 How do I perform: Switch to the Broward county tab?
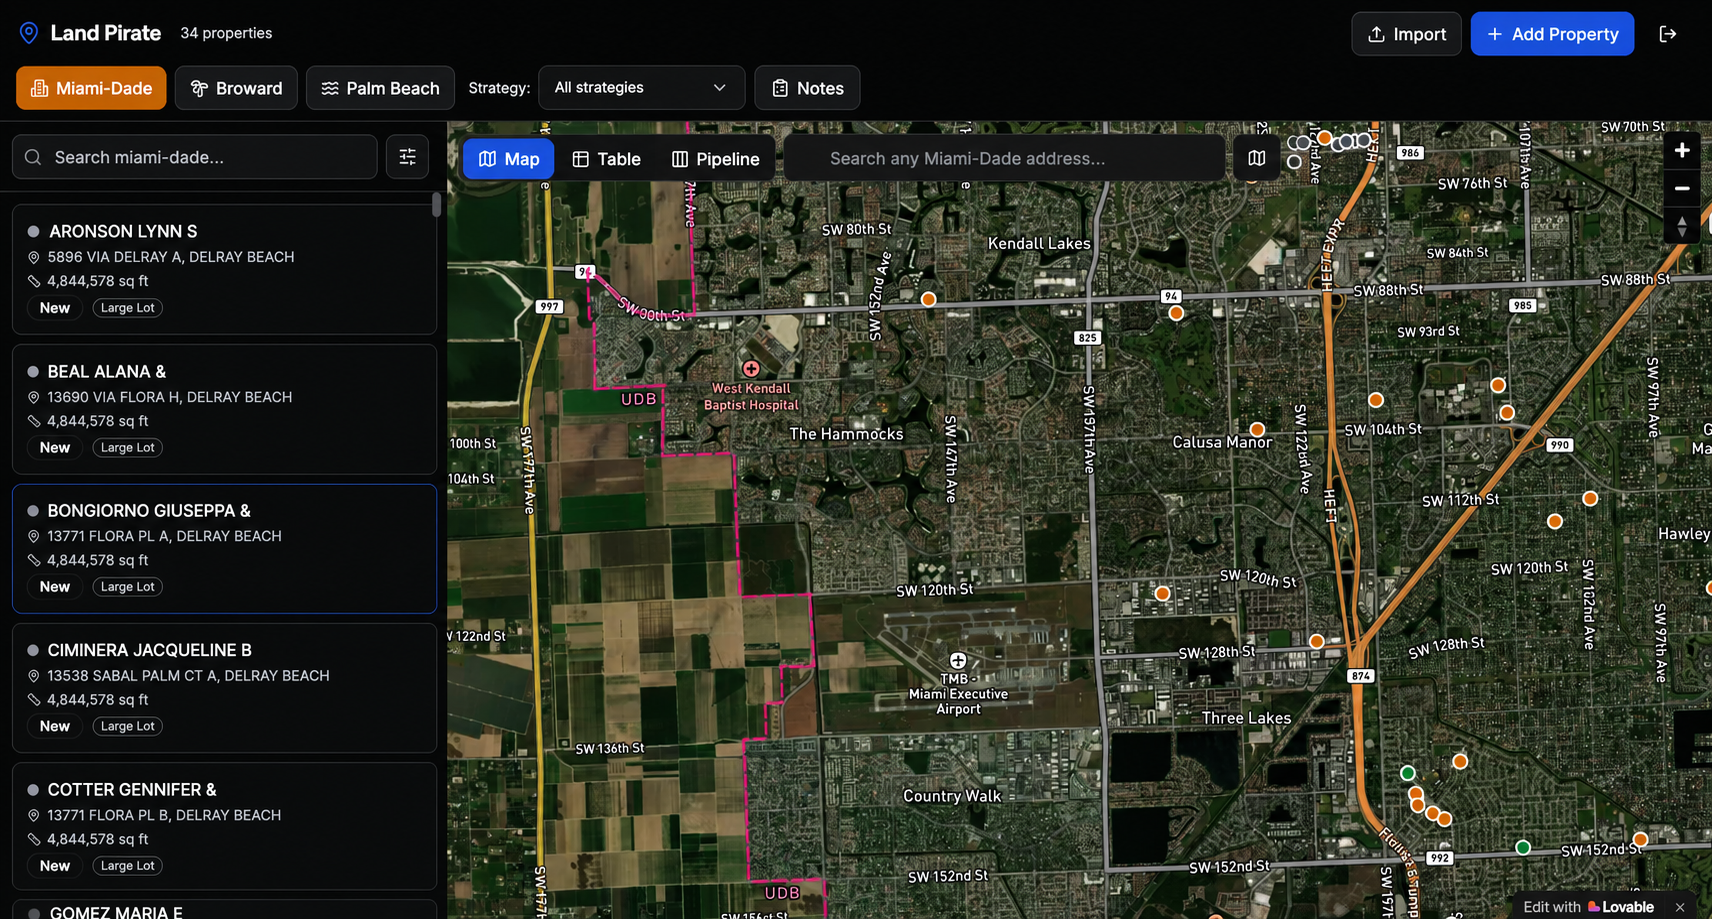[x=236, y=88]
